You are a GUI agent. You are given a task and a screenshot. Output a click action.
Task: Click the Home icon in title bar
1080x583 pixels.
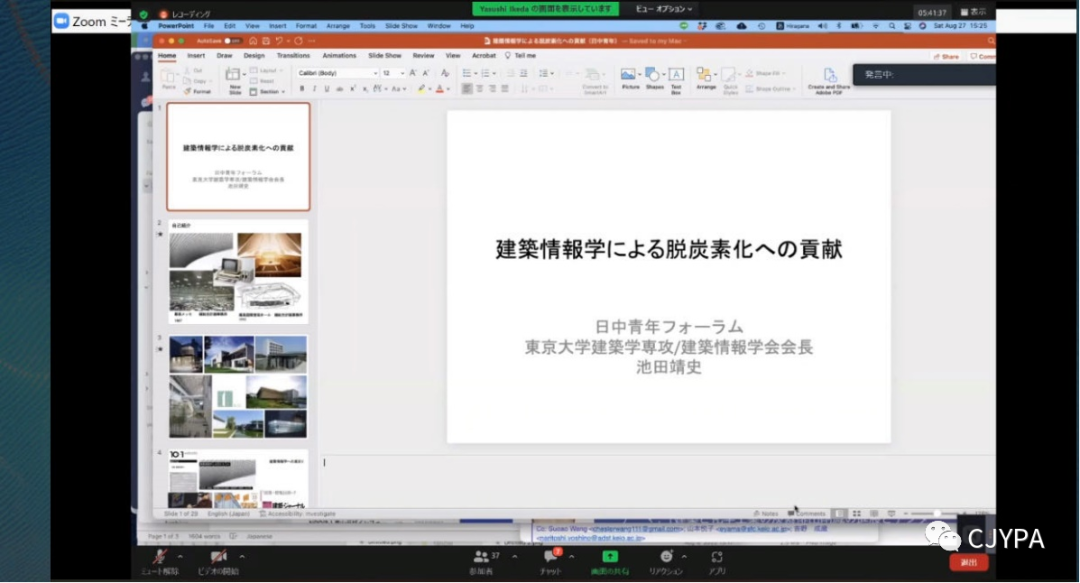[253, 41]
